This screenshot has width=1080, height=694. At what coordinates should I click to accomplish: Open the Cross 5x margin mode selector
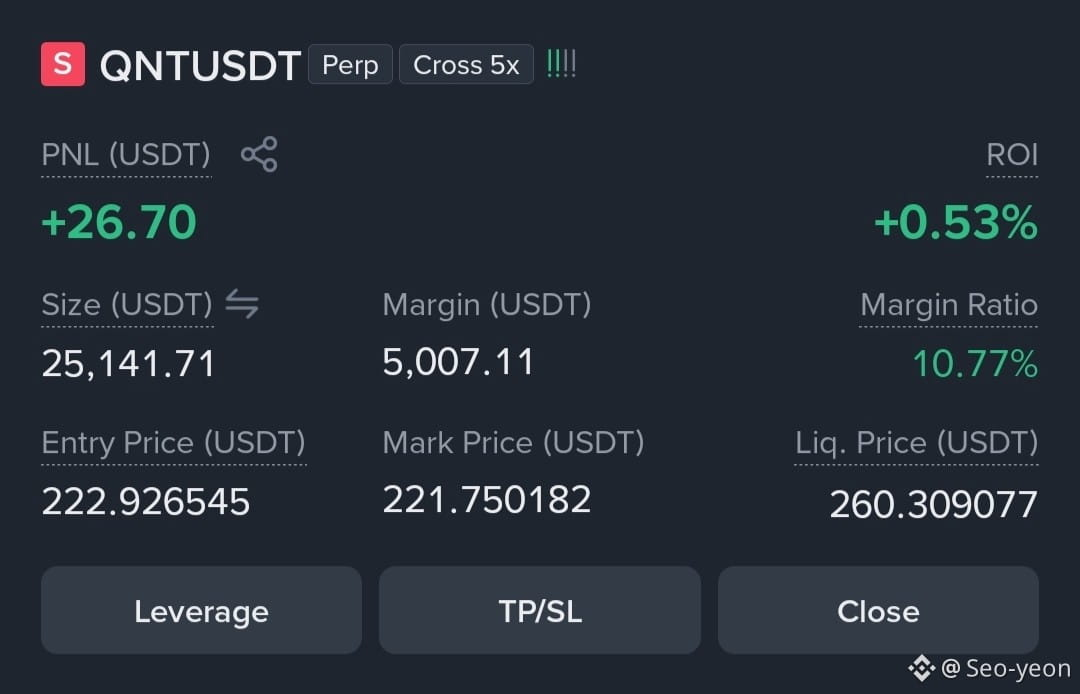[466, 65]
